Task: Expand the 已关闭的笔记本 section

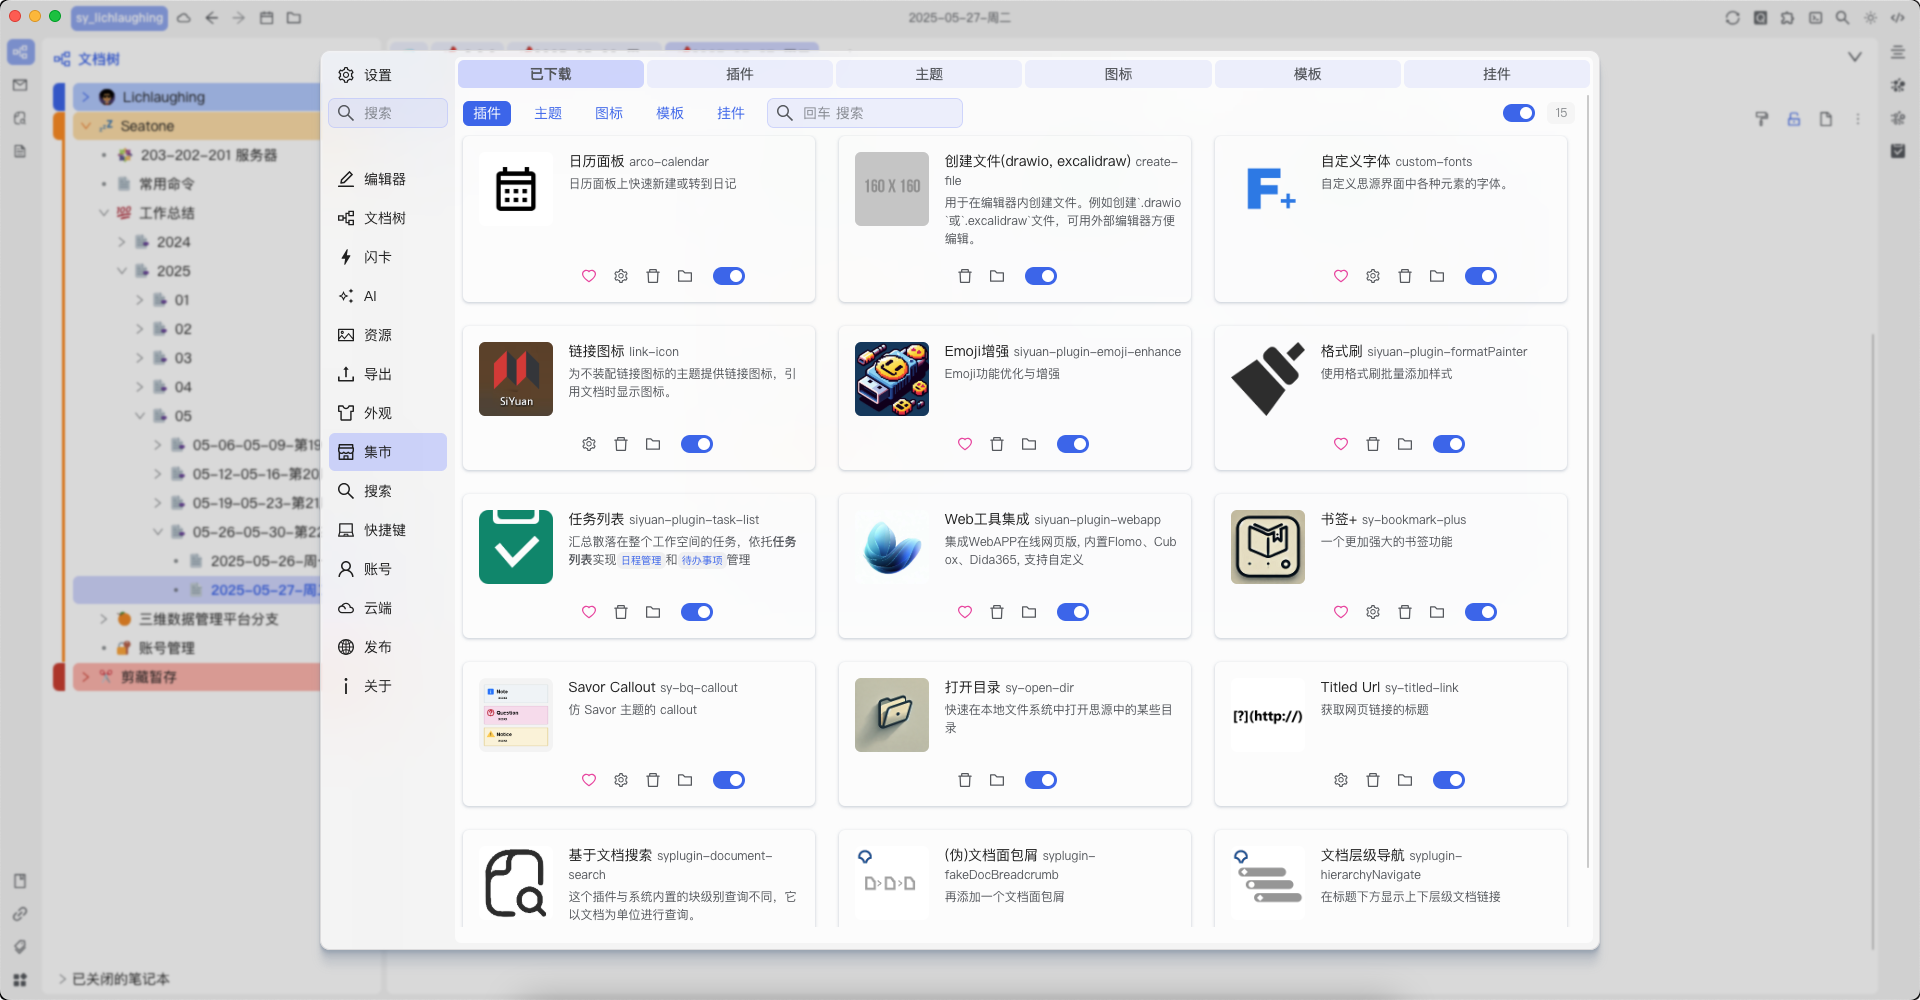Action: pyautogui.click(x=62, y=979)
